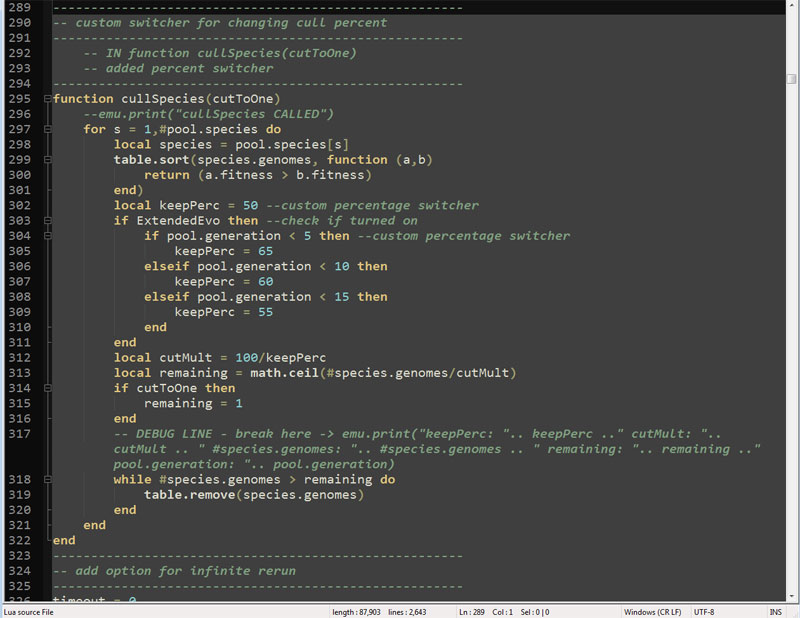Collapse the table.sort fold on line 299

[47, 160]
